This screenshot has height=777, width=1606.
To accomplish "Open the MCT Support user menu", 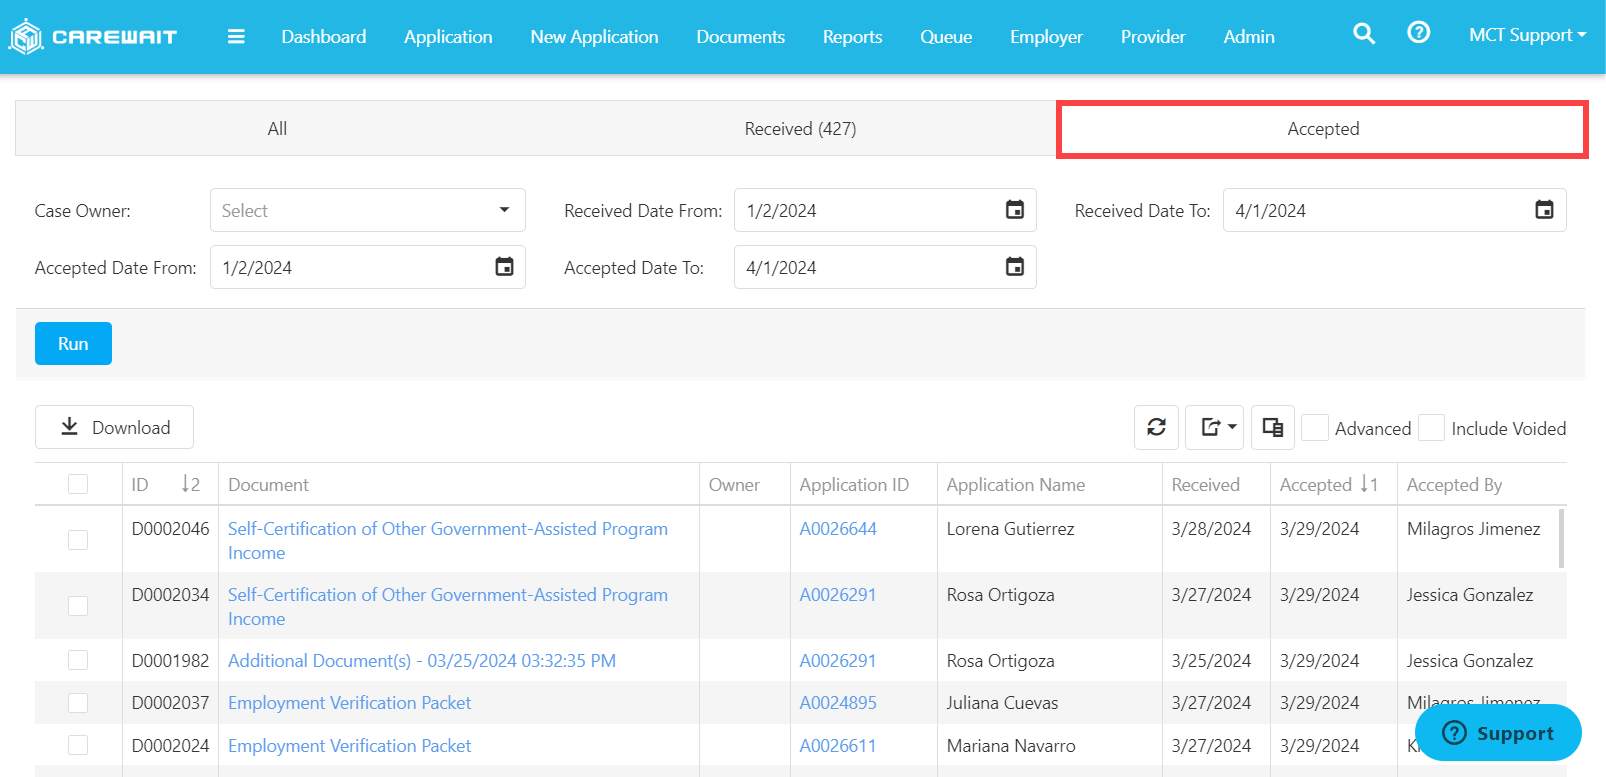I will 1527,35.
